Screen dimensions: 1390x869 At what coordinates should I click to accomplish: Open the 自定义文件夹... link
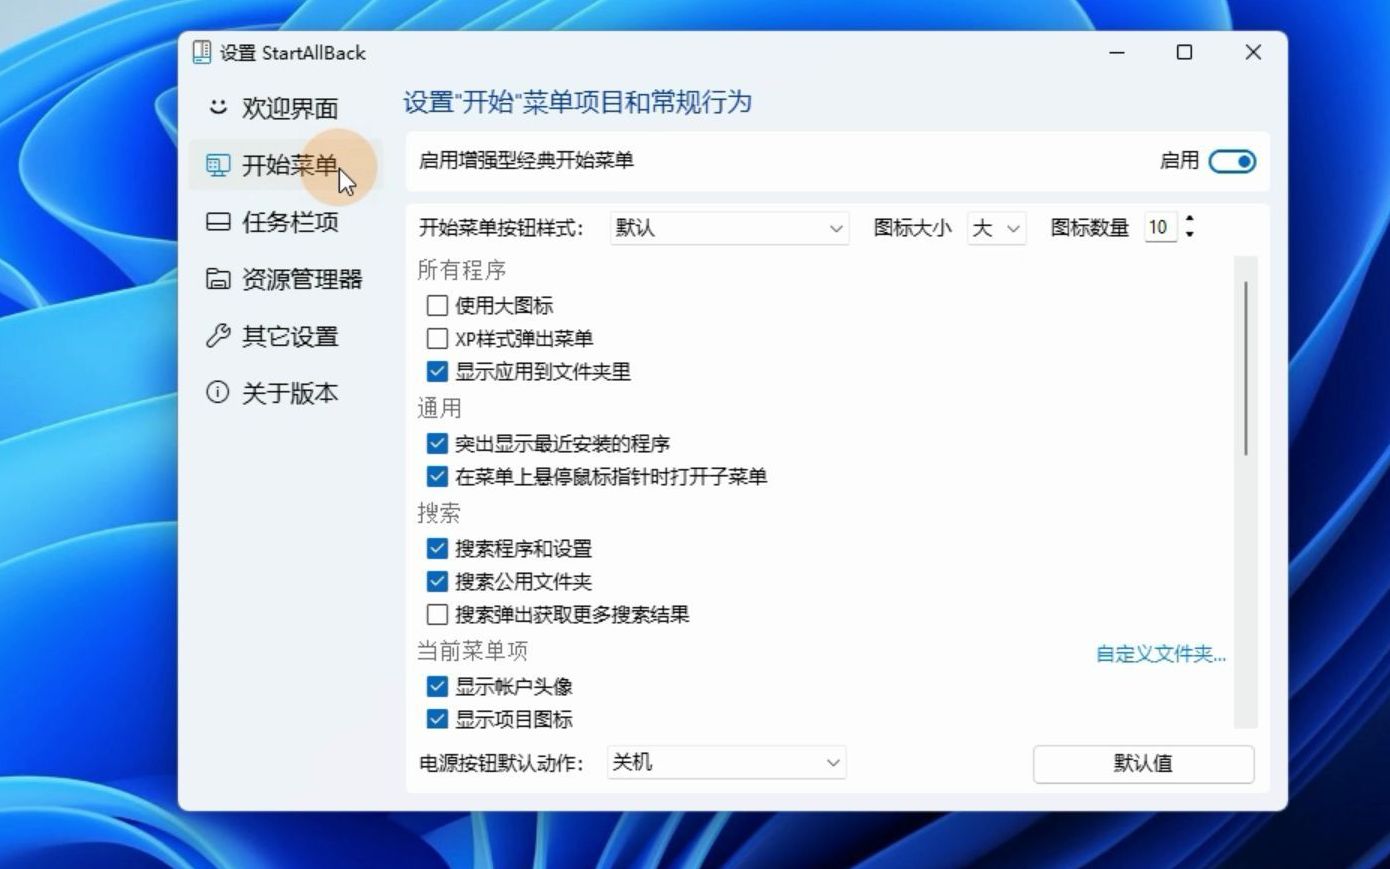tap(1161, 654)
